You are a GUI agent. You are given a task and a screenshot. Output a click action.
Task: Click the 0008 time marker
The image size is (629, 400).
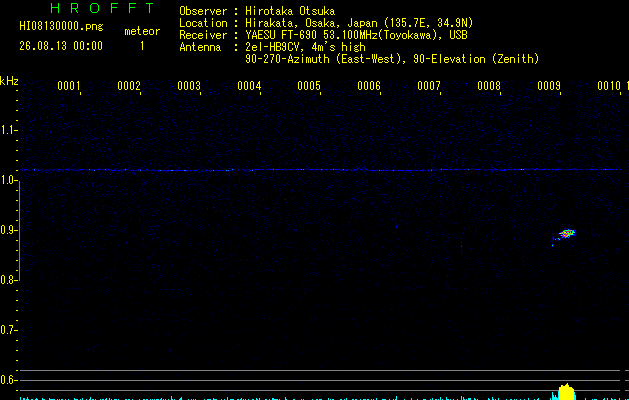(x=489, y=85)
